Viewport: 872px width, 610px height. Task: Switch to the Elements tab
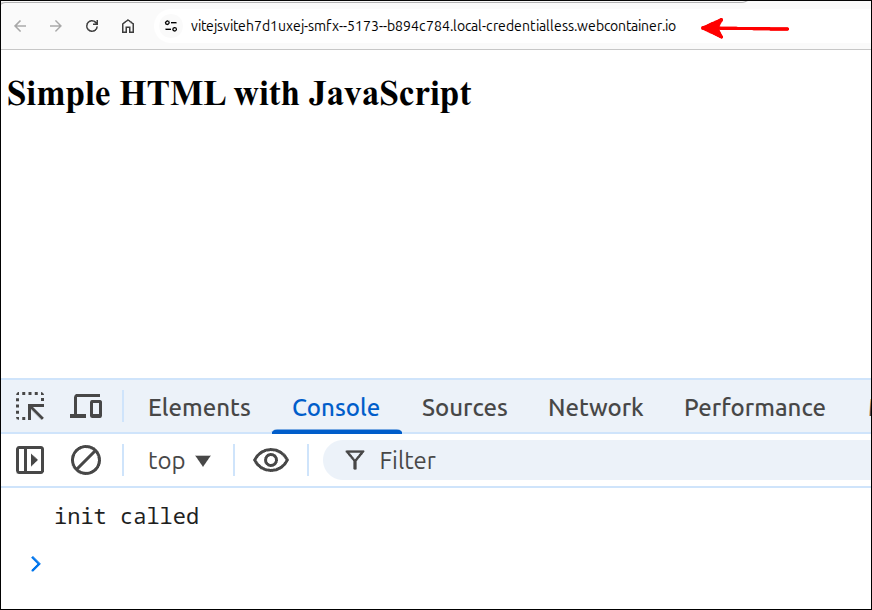[x=199, y=407]
